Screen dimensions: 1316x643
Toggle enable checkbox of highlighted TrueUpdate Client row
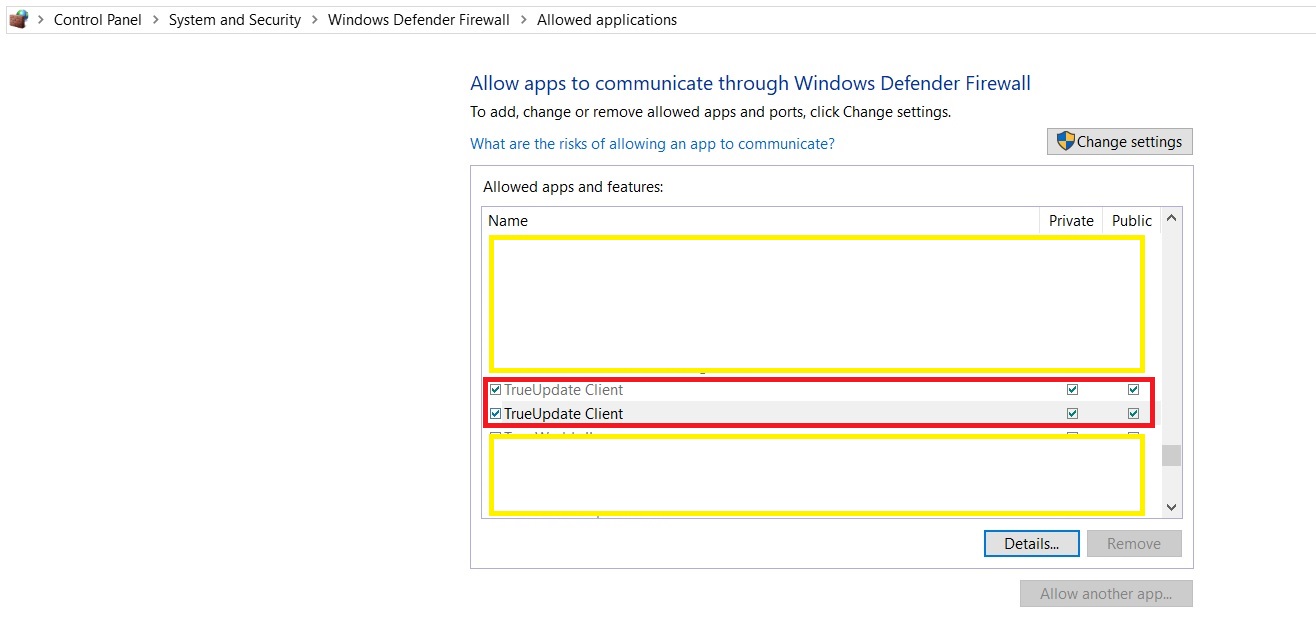[x=495, y=414]
